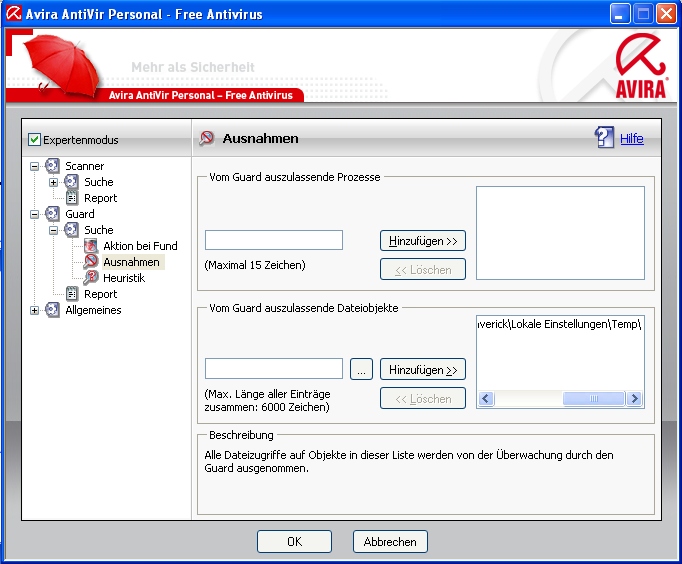This screenshot has width=682, height=564.
Task: Click the Suche icon under Guard
Action: click(x=71, y=230)
